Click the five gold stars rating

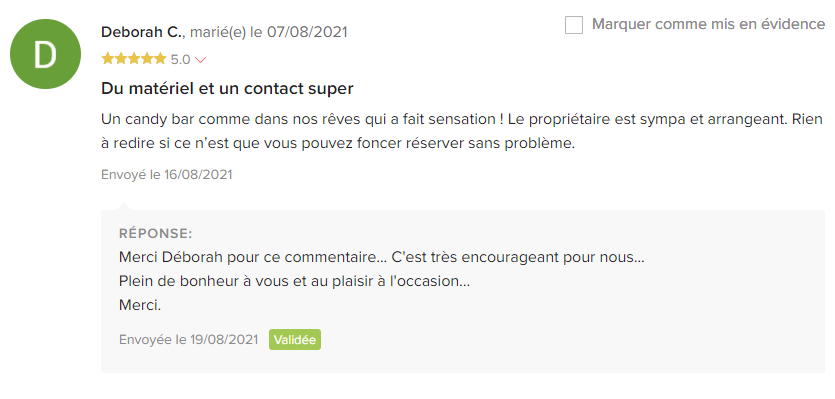(134, 59)
